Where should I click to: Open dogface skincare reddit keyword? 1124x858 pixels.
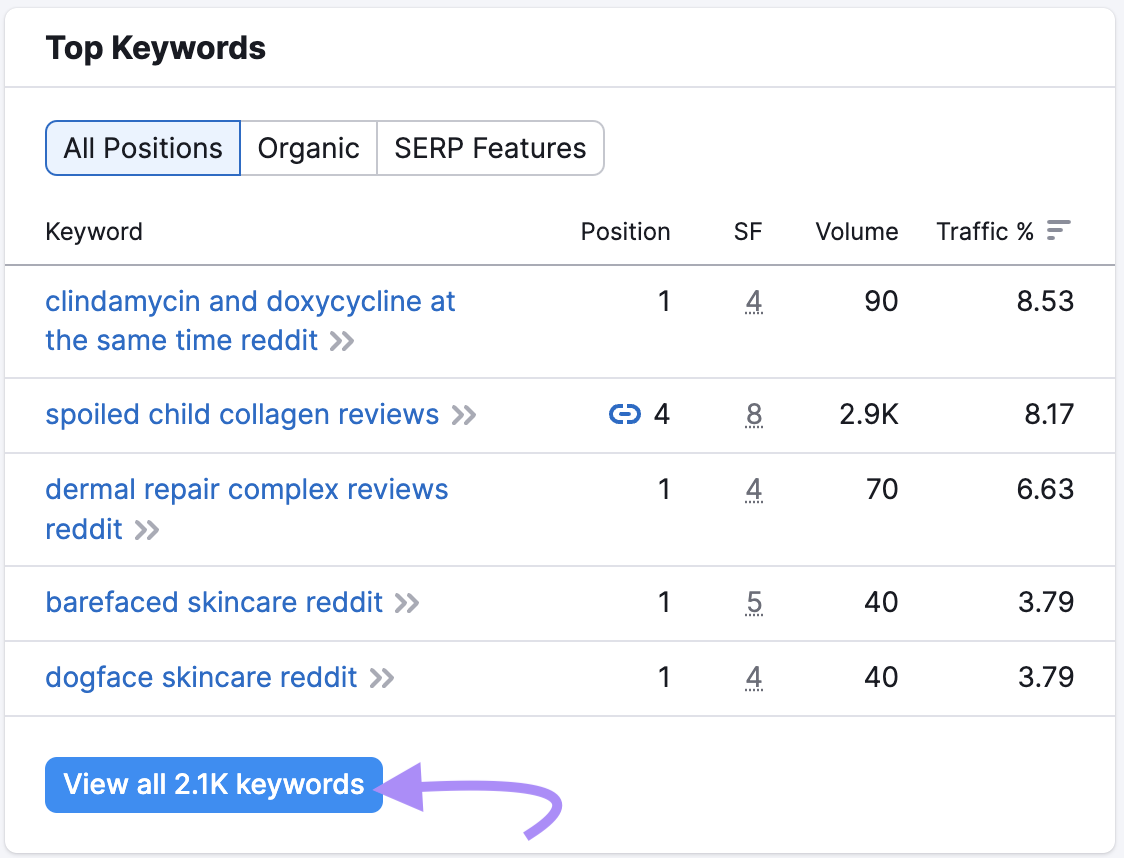(201, 677)
